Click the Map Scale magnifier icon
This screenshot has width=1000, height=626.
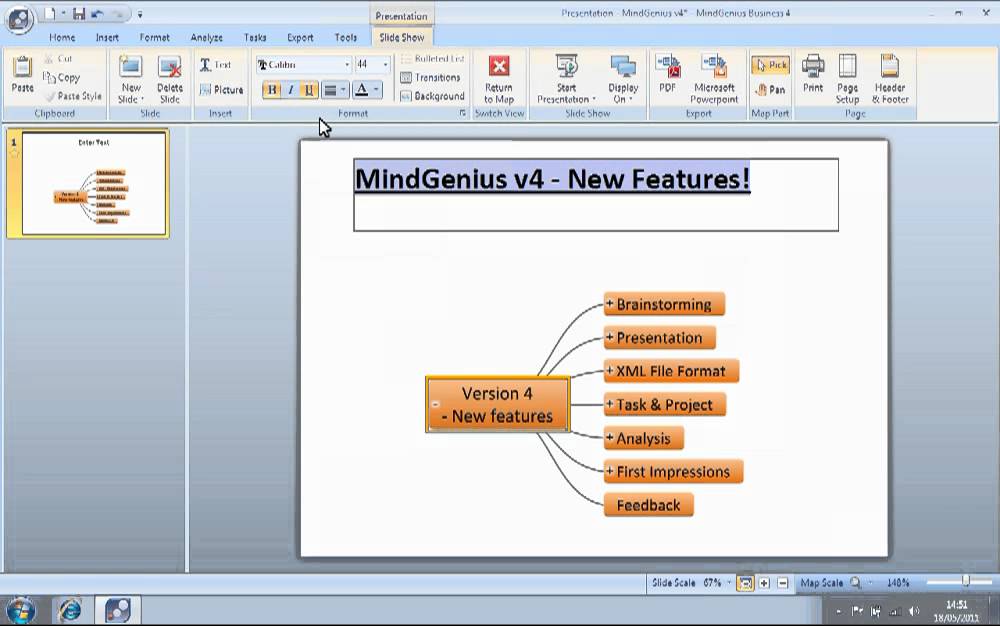pos(855,583)
